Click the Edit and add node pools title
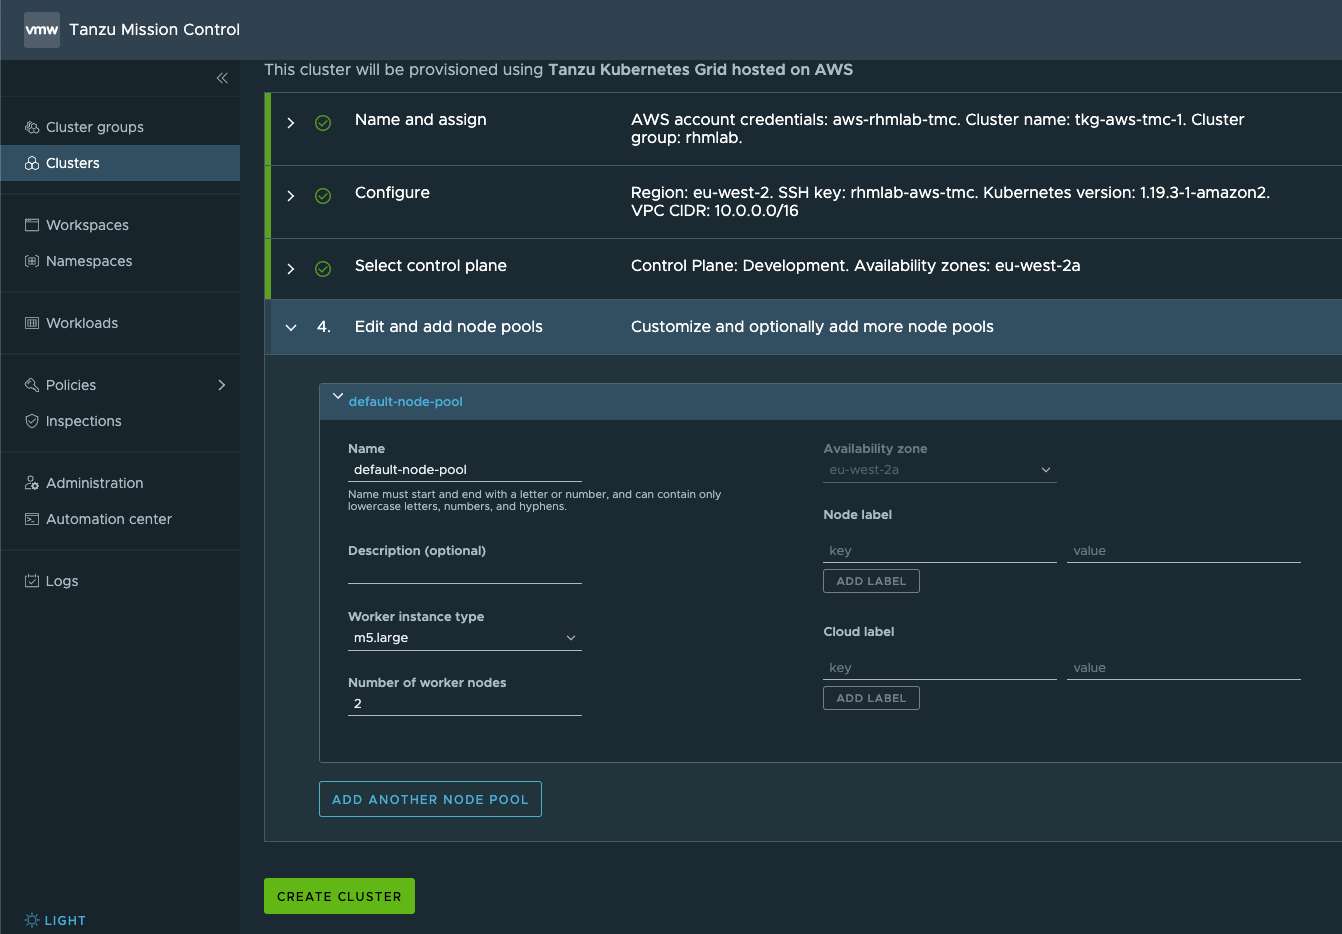This screenshot has height=934, width=1342. pos(449,327)
